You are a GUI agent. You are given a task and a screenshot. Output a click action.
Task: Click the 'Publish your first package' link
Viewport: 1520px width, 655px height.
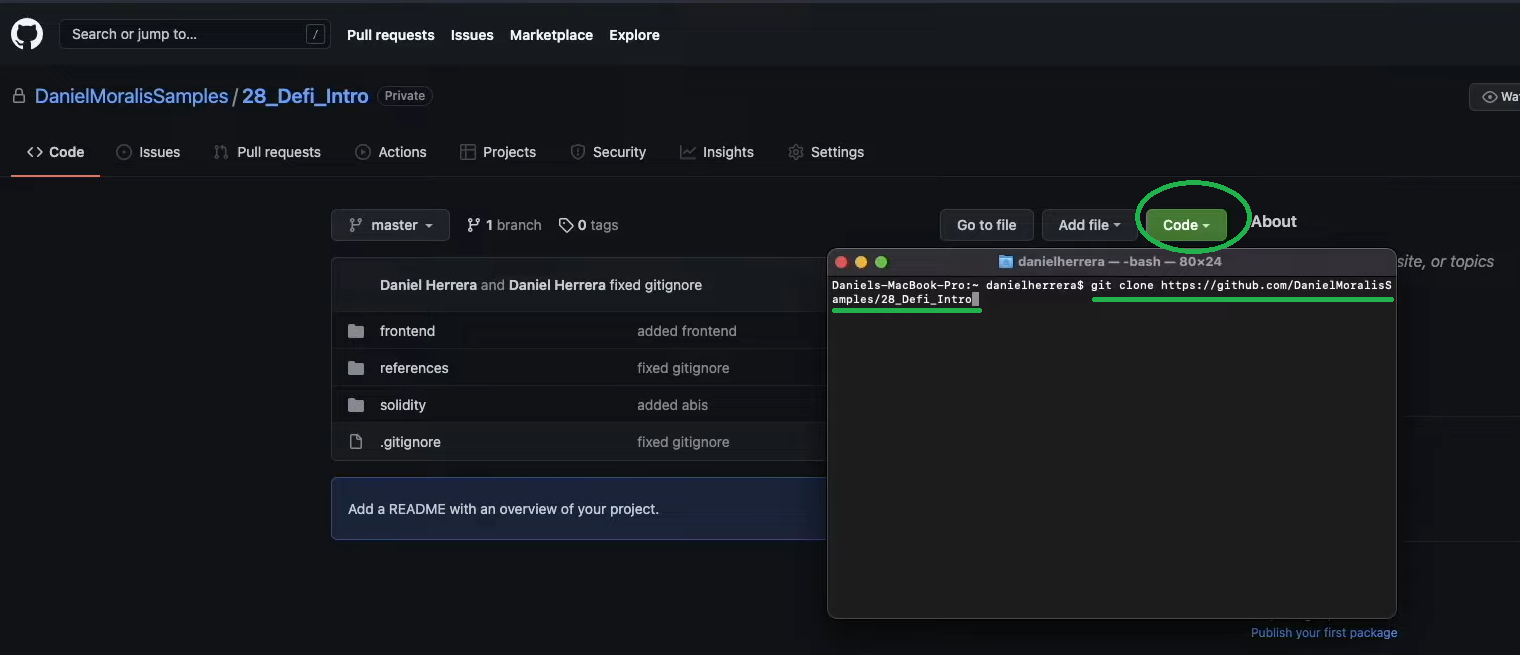coord(1324,632)
